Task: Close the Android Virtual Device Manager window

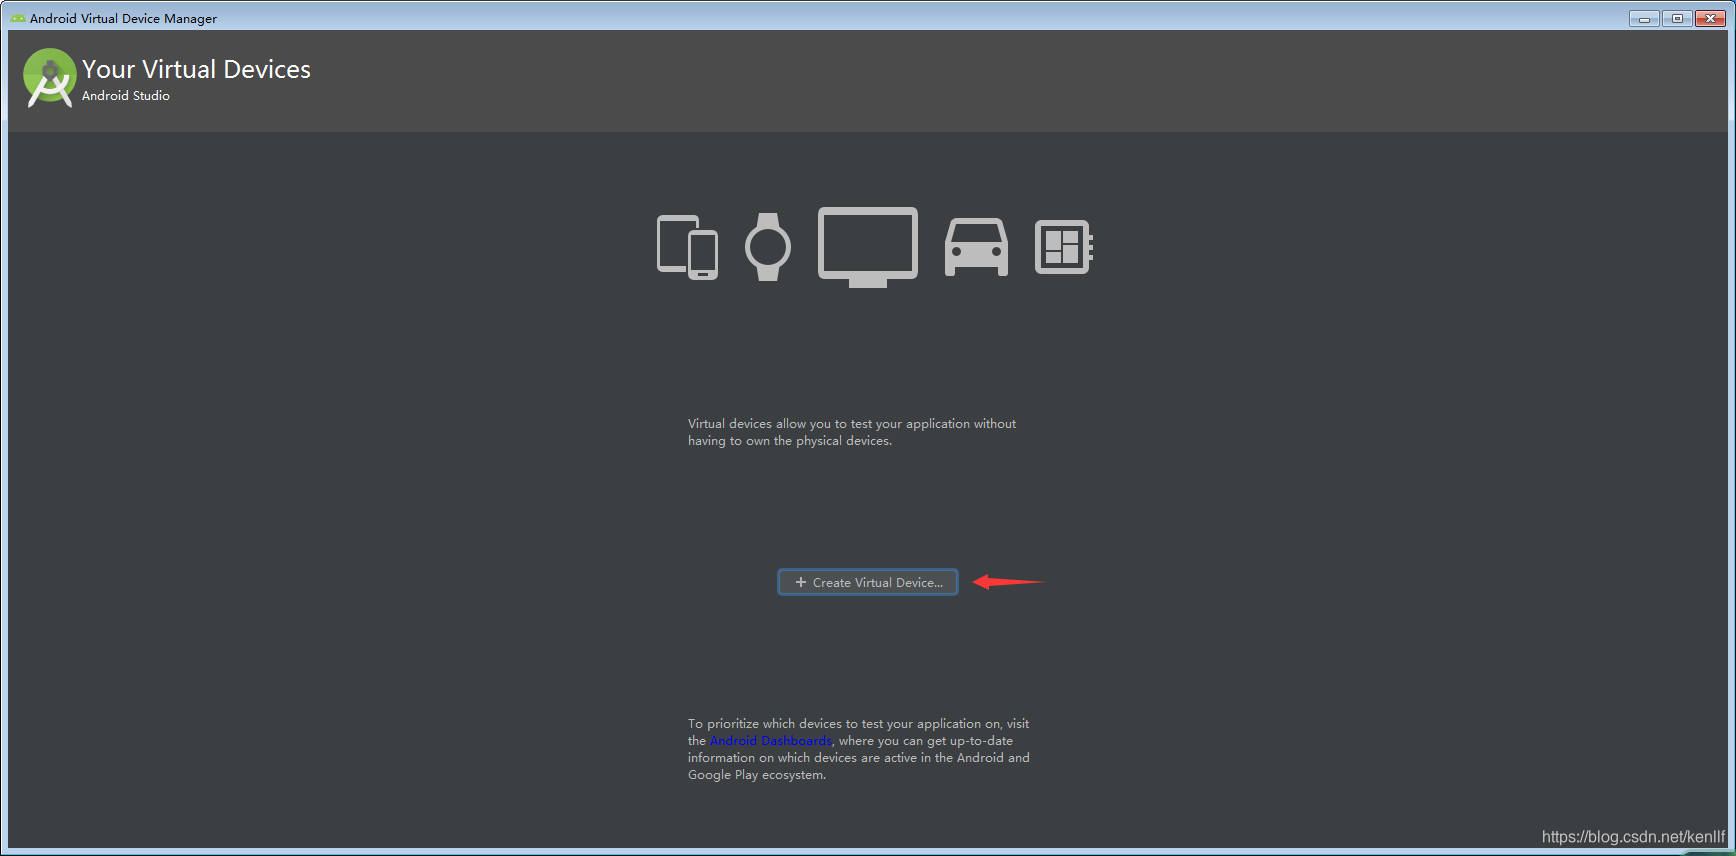Action: 1710,18
